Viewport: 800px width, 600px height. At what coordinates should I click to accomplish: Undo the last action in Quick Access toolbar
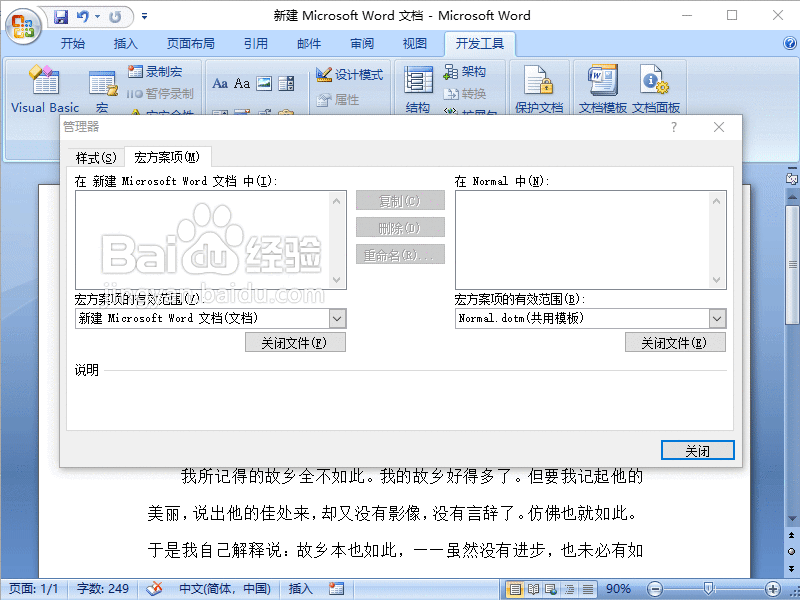coord(82,17)
